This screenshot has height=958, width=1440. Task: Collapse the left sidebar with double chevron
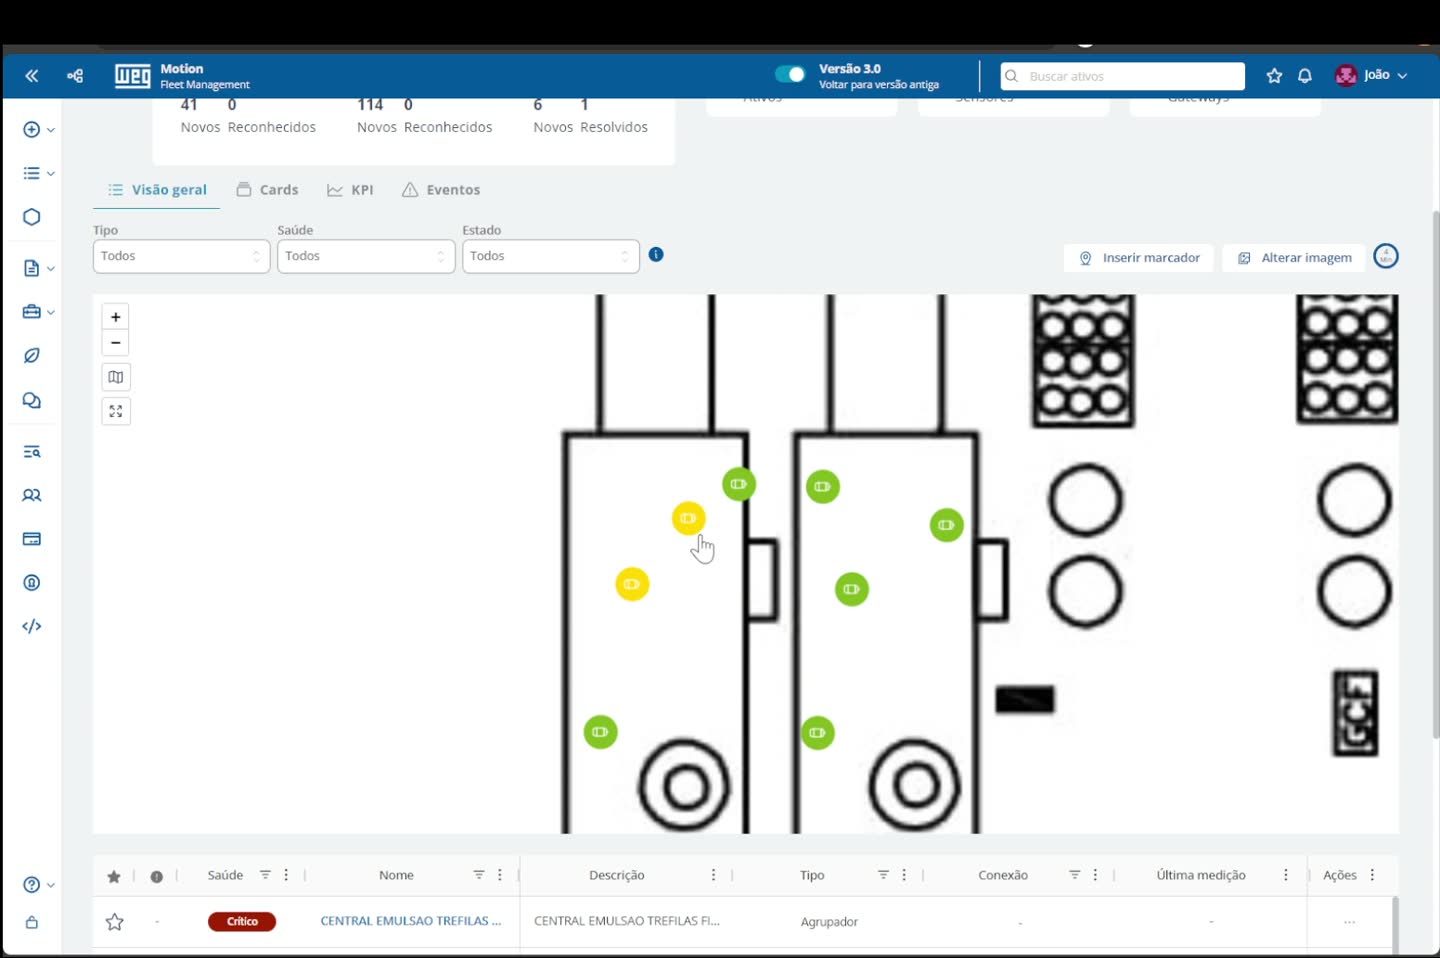32,76
